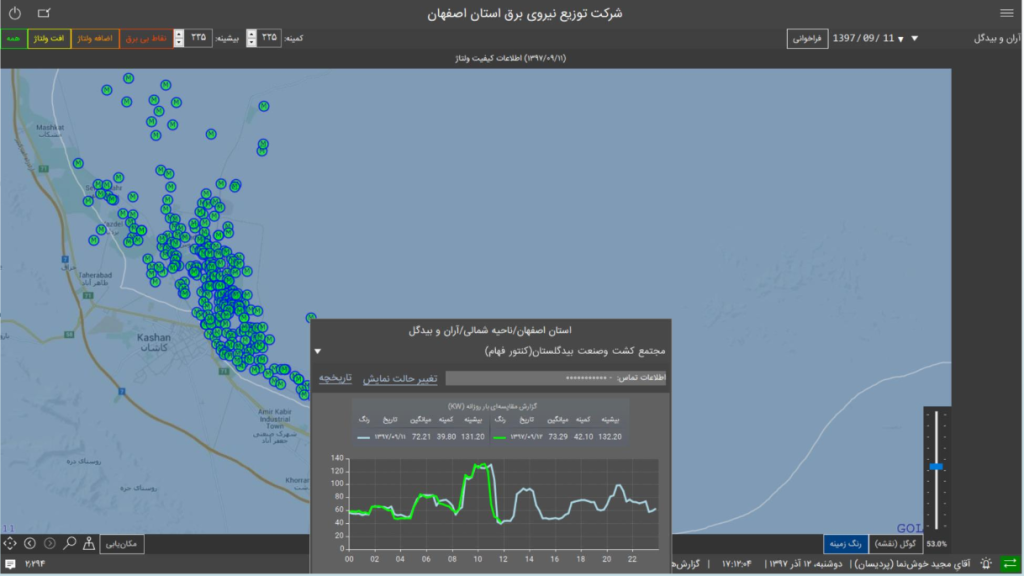Click the magnifier search icon on map toolbar
Screen dimensions: 1024x576
tap(70, 543)
